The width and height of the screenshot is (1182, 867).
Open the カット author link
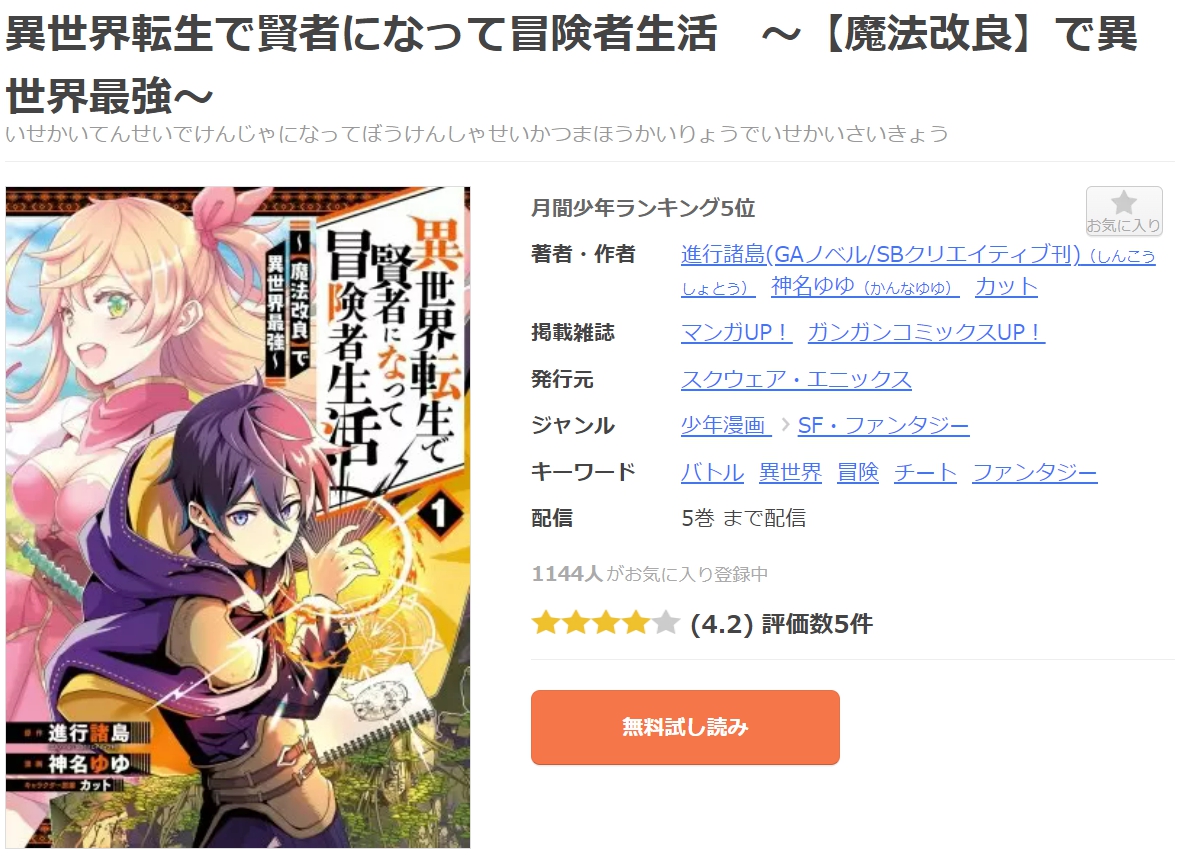1006,286
